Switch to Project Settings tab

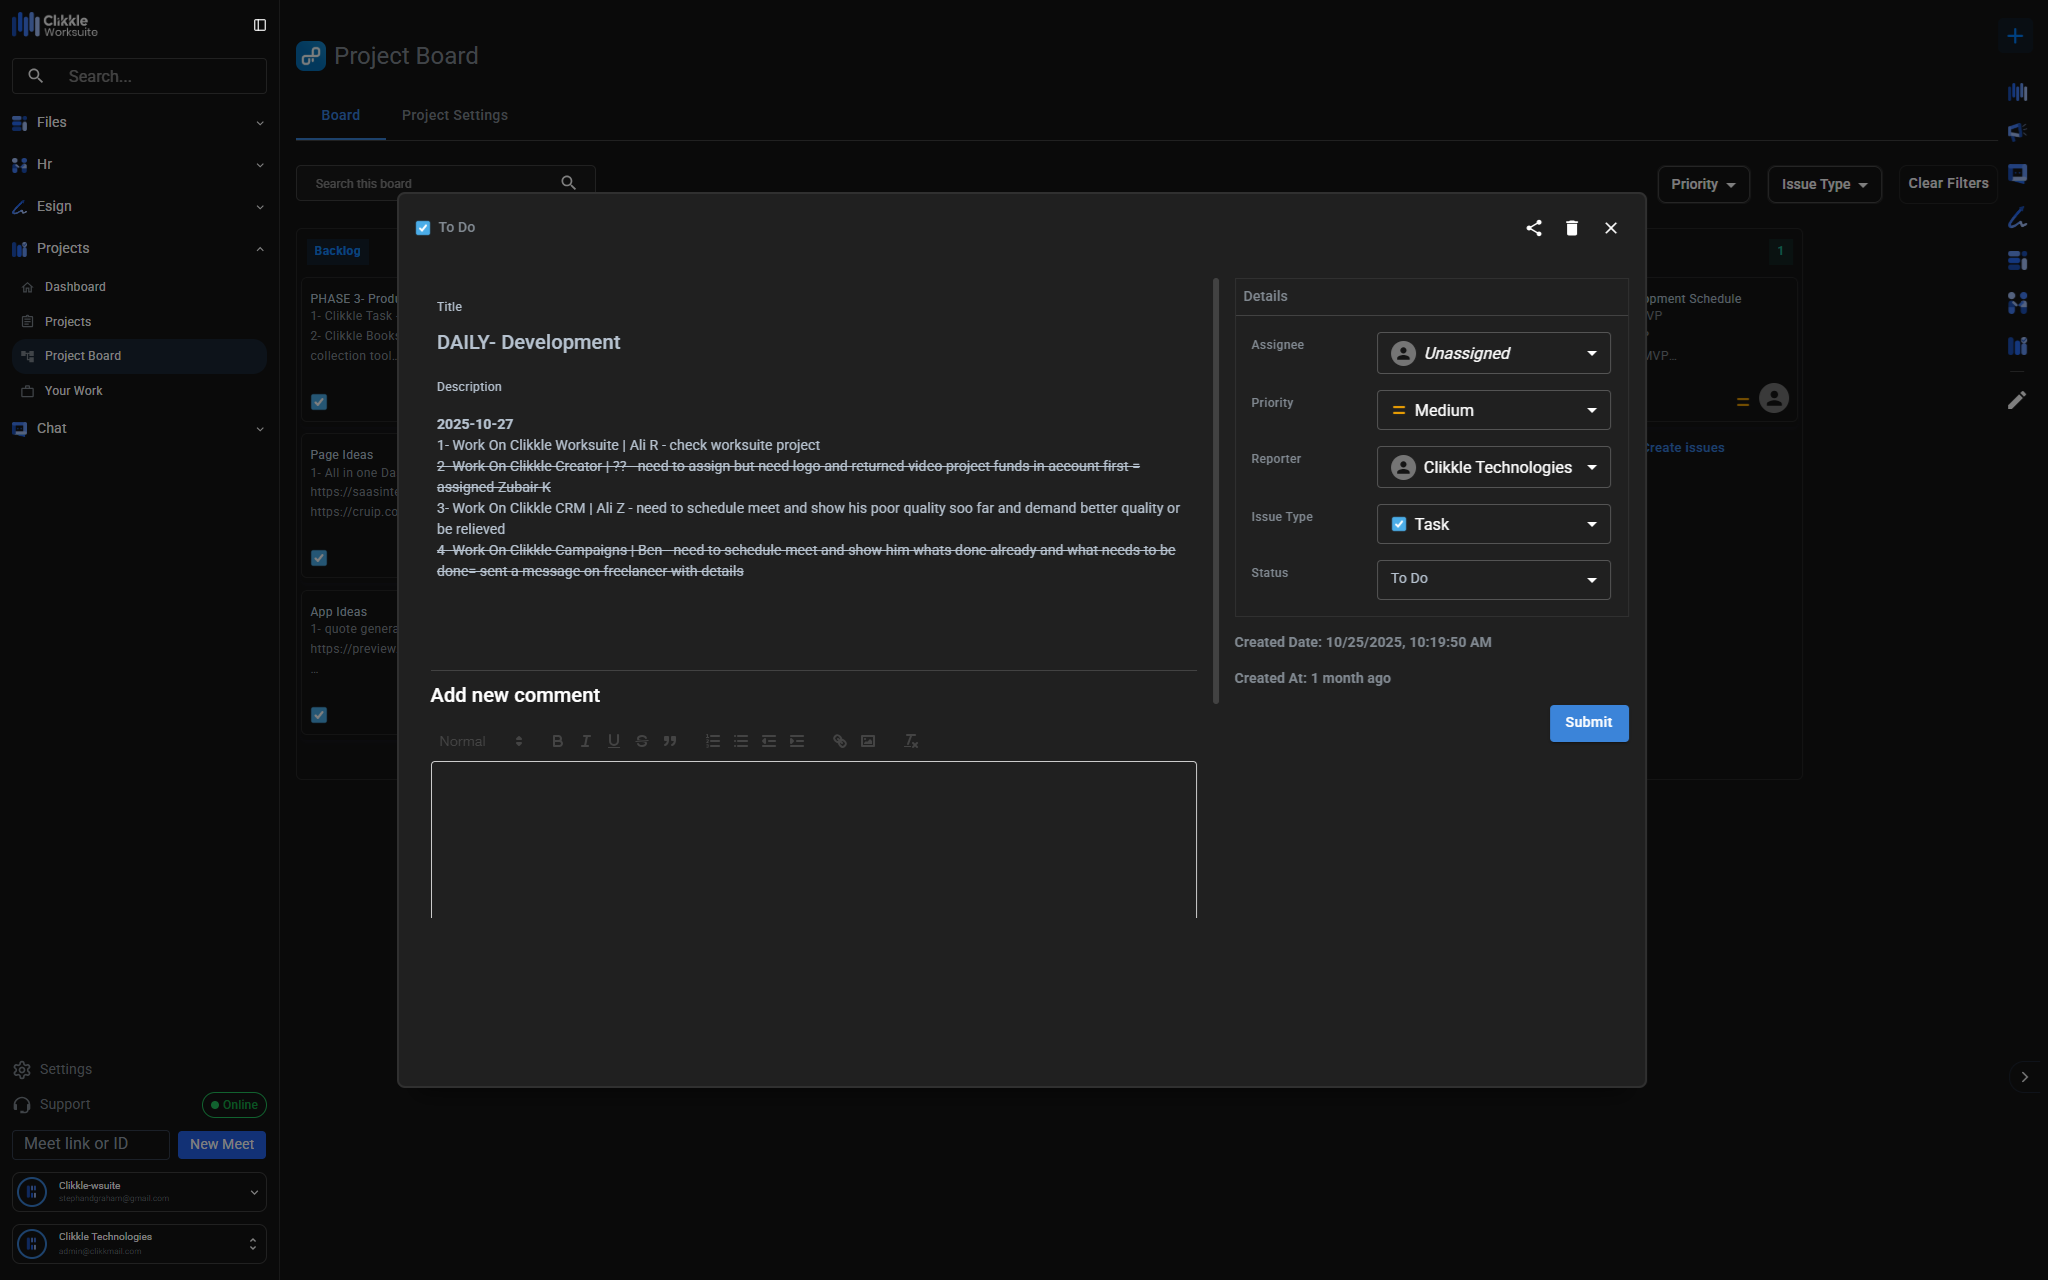click(454, 115)
